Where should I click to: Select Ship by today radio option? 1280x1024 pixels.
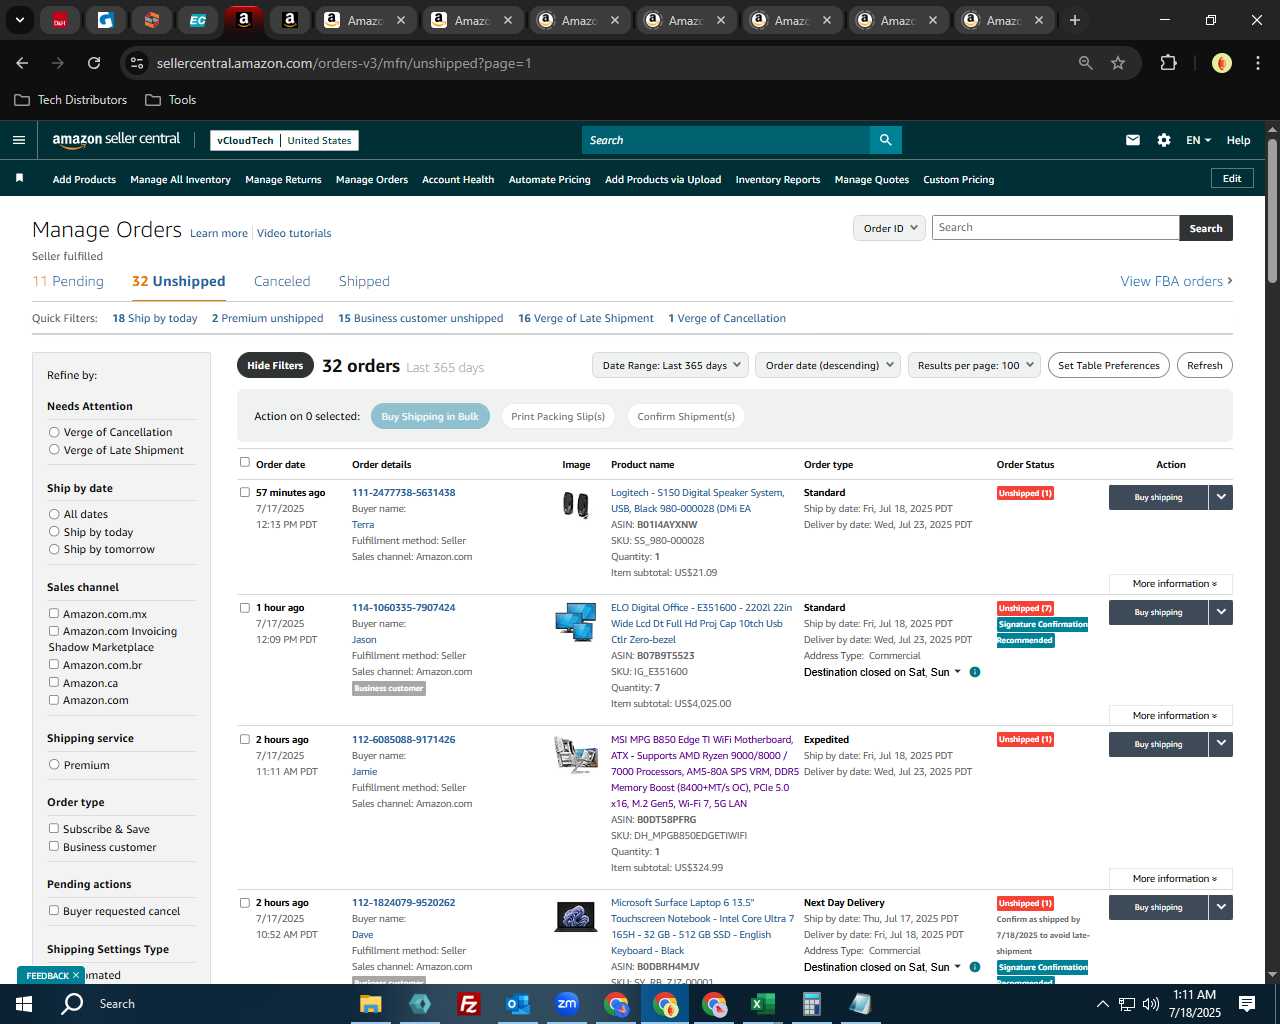[x=54, y=532]
